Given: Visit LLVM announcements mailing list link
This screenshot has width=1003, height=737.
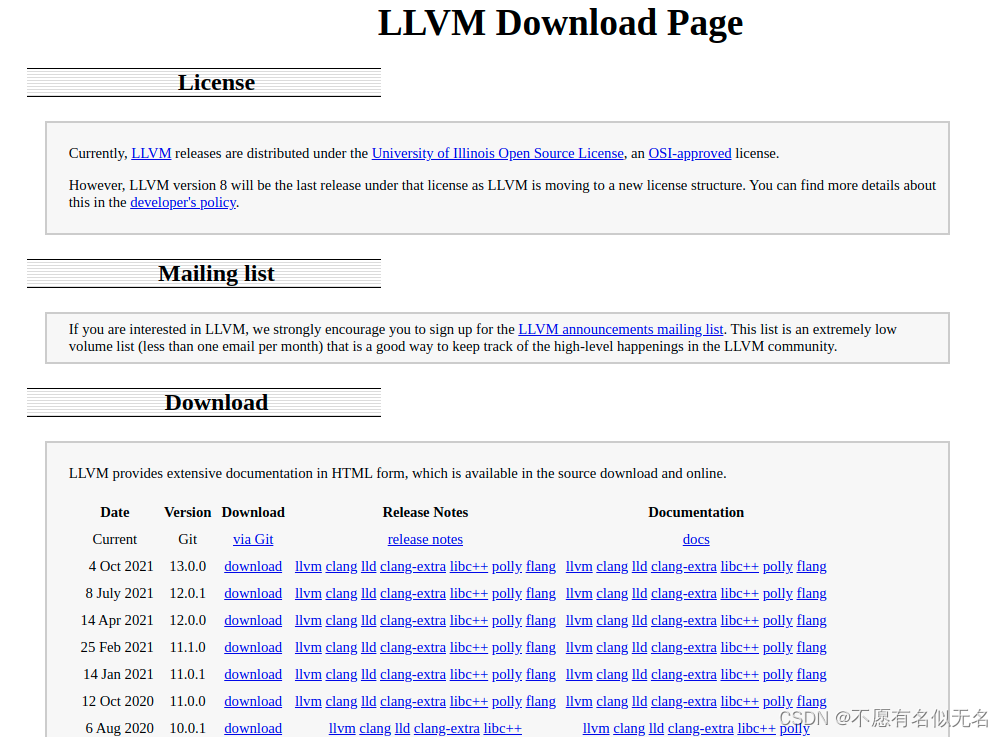Looking at the screenshot, I should [620, 329].
